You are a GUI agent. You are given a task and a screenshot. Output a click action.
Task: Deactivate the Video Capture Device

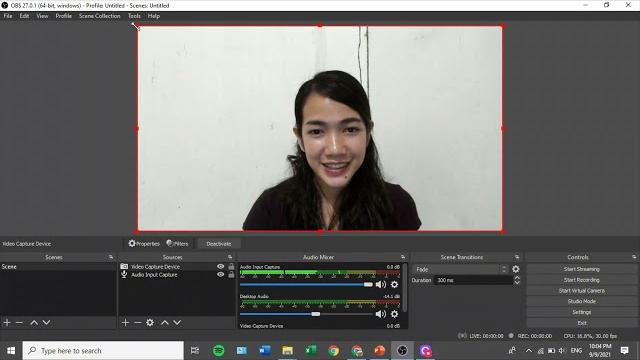(x=219, y=244)
